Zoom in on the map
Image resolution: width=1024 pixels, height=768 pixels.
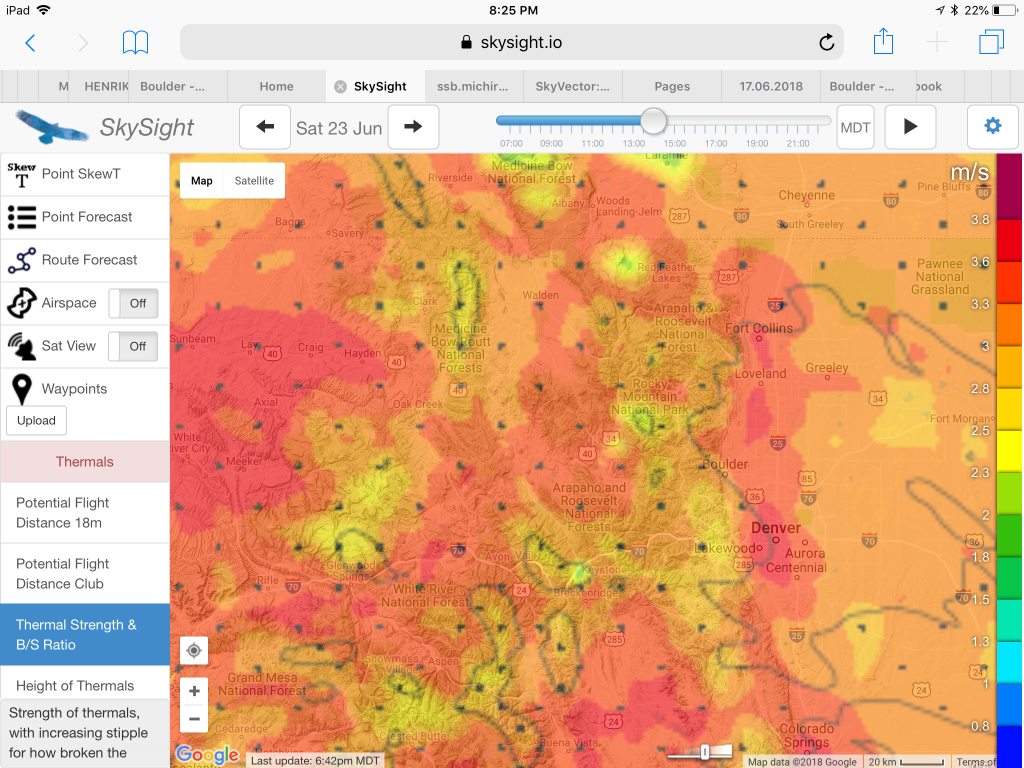pos(194,691)
